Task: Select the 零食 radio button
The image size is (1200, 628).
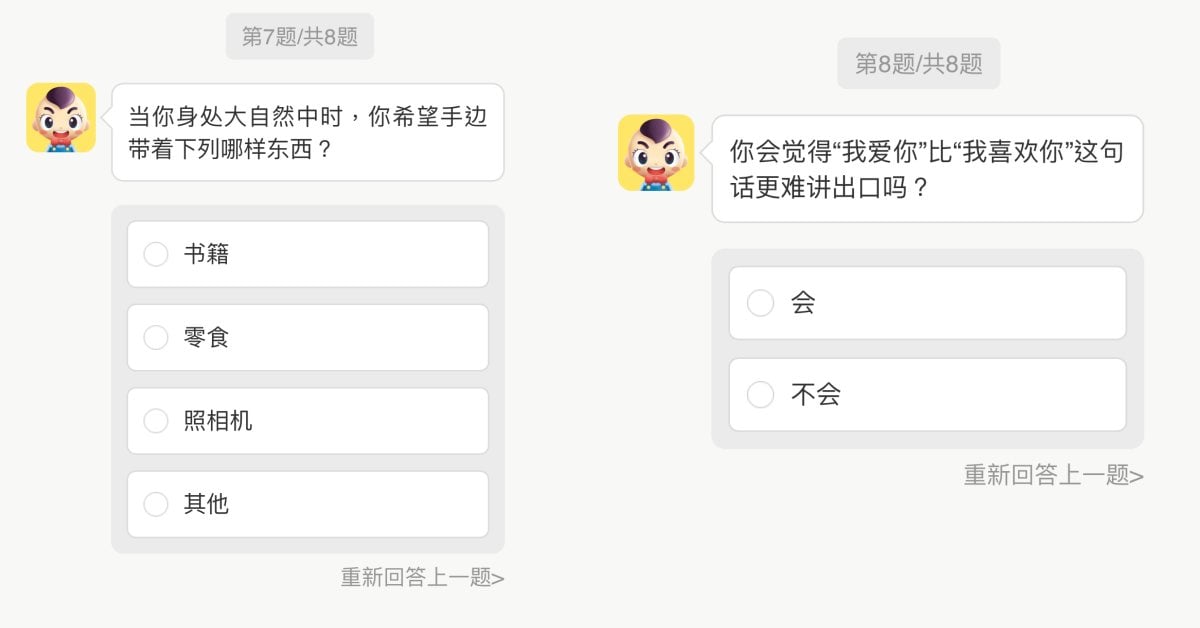Action: coord(156,338)
